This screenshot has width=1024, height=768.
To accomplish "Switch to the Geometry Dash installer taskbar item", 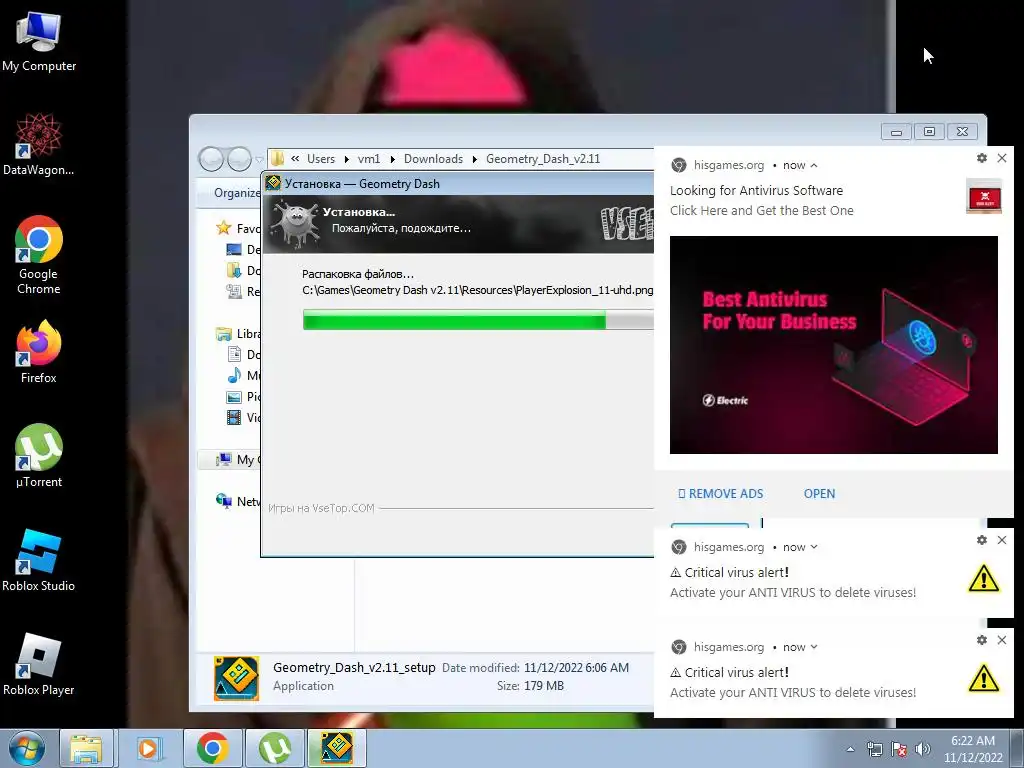I will click(x=337, y=748).
